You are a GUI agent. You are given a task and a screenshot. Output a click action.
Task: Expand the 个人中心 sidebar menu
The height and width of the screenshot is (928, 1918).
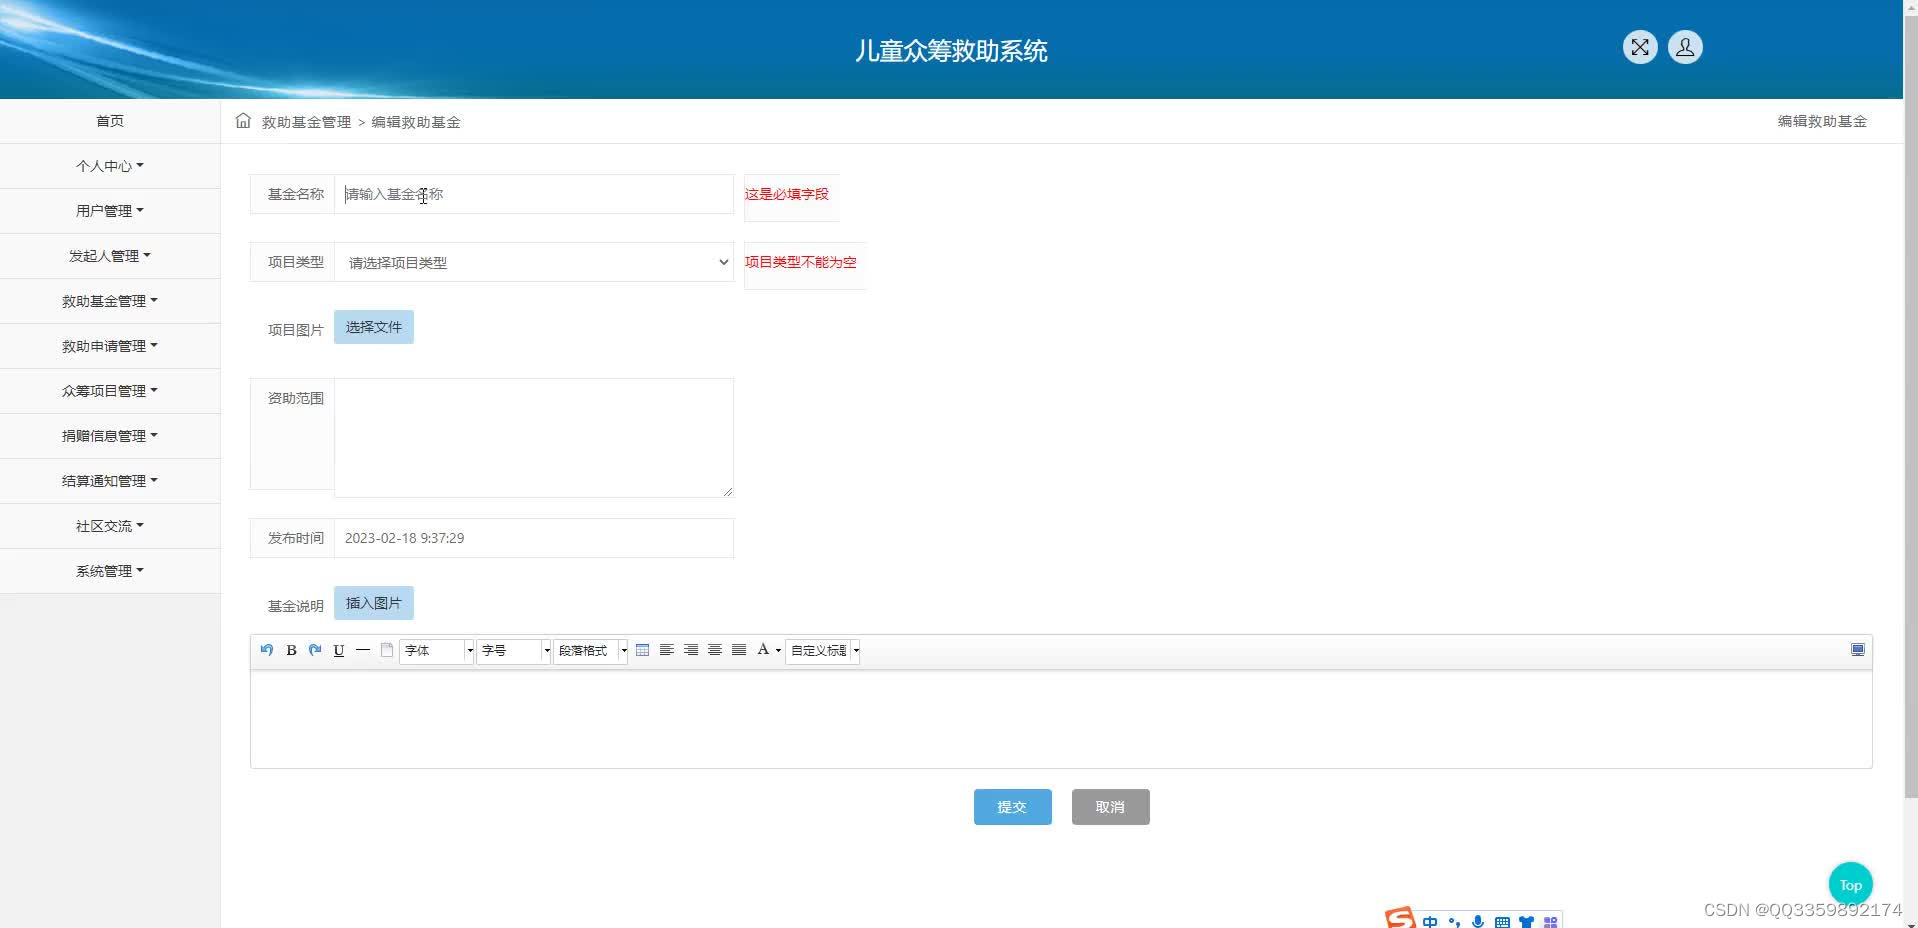click(110, 166)
